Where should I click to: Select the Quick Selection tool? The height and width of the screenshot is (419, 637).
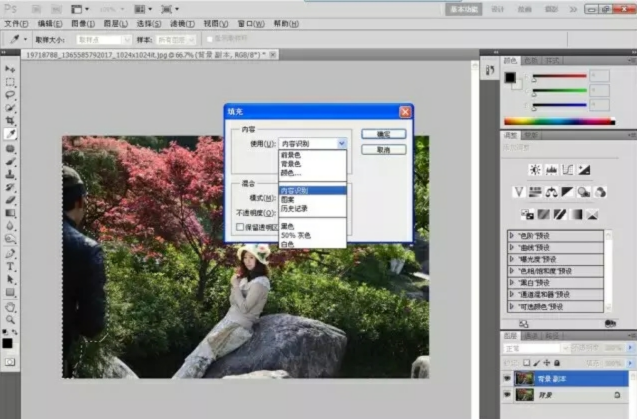click(x=10, y=108)
